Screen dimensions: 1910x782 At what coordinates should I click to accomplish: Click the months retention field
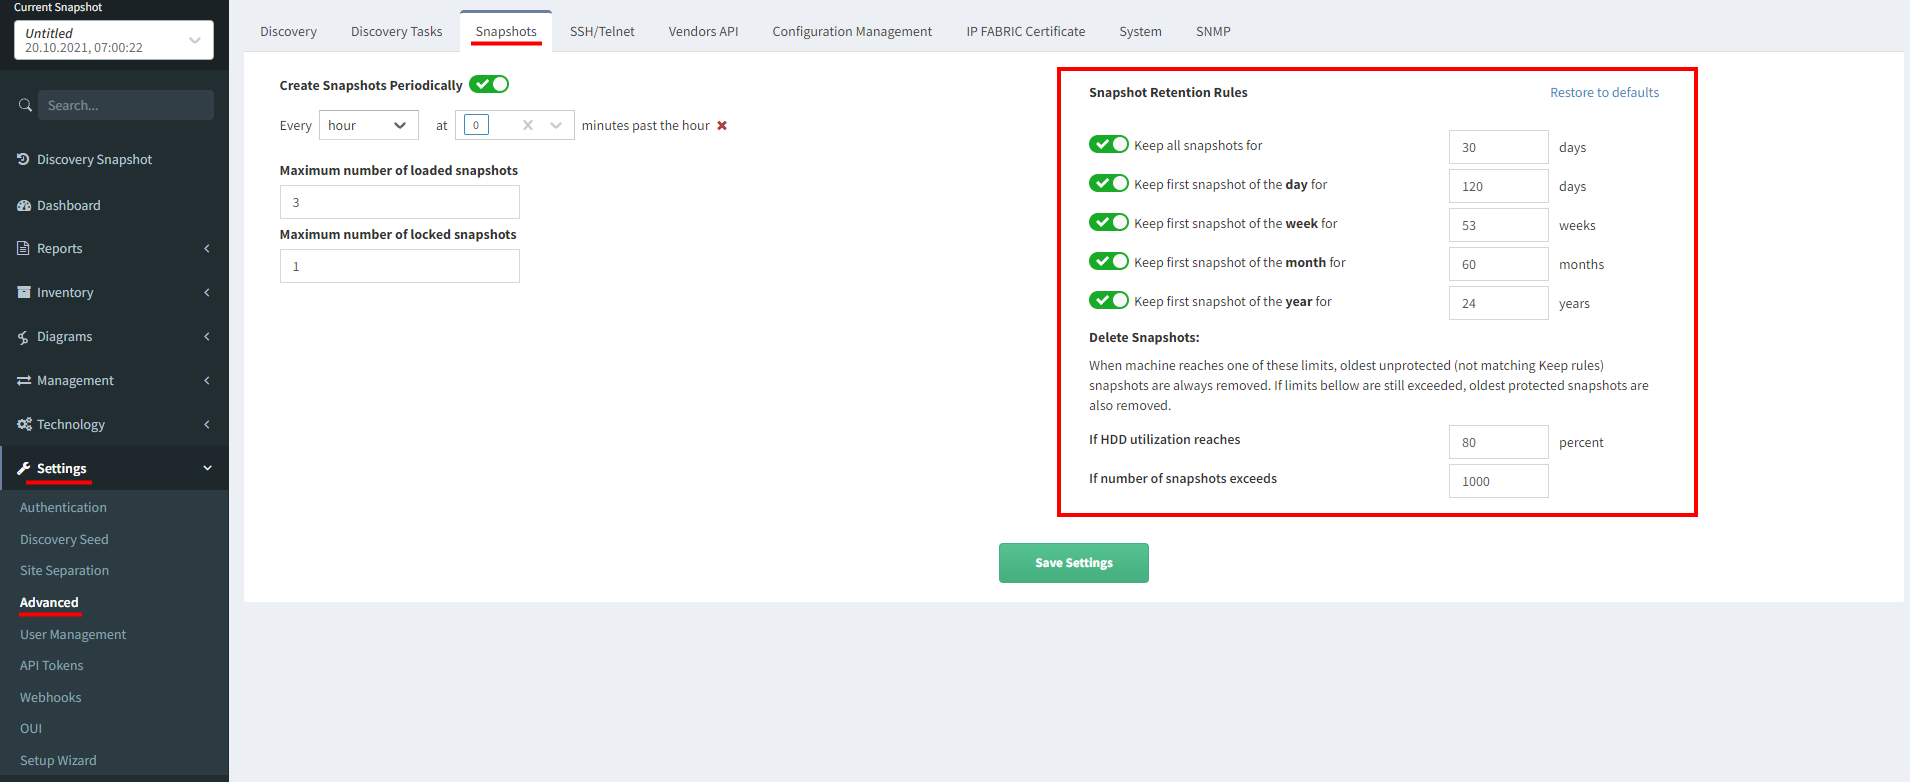pyautogui.click(x=1499, y=264)
